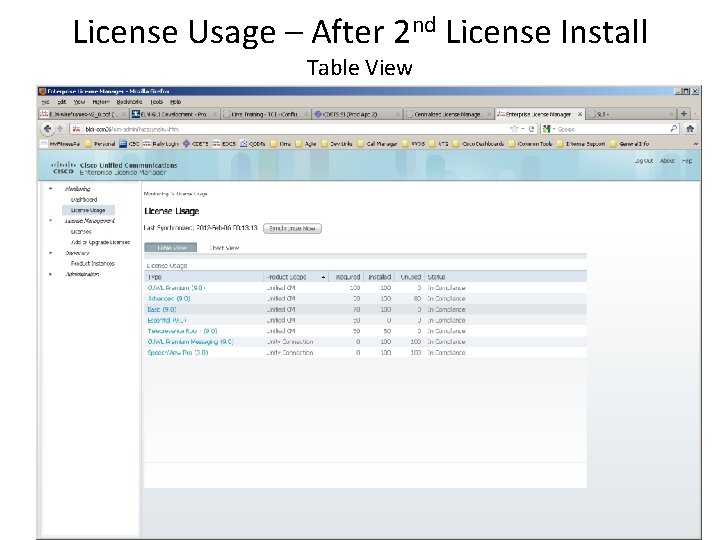
Task: Open Dashboard in the sidebar
Action: 84,200
